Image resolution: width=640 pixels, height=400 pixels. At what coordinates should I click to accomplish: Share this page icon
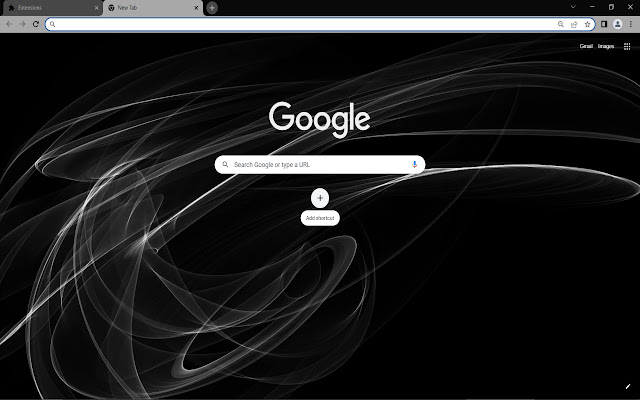(x=574, y=24)
